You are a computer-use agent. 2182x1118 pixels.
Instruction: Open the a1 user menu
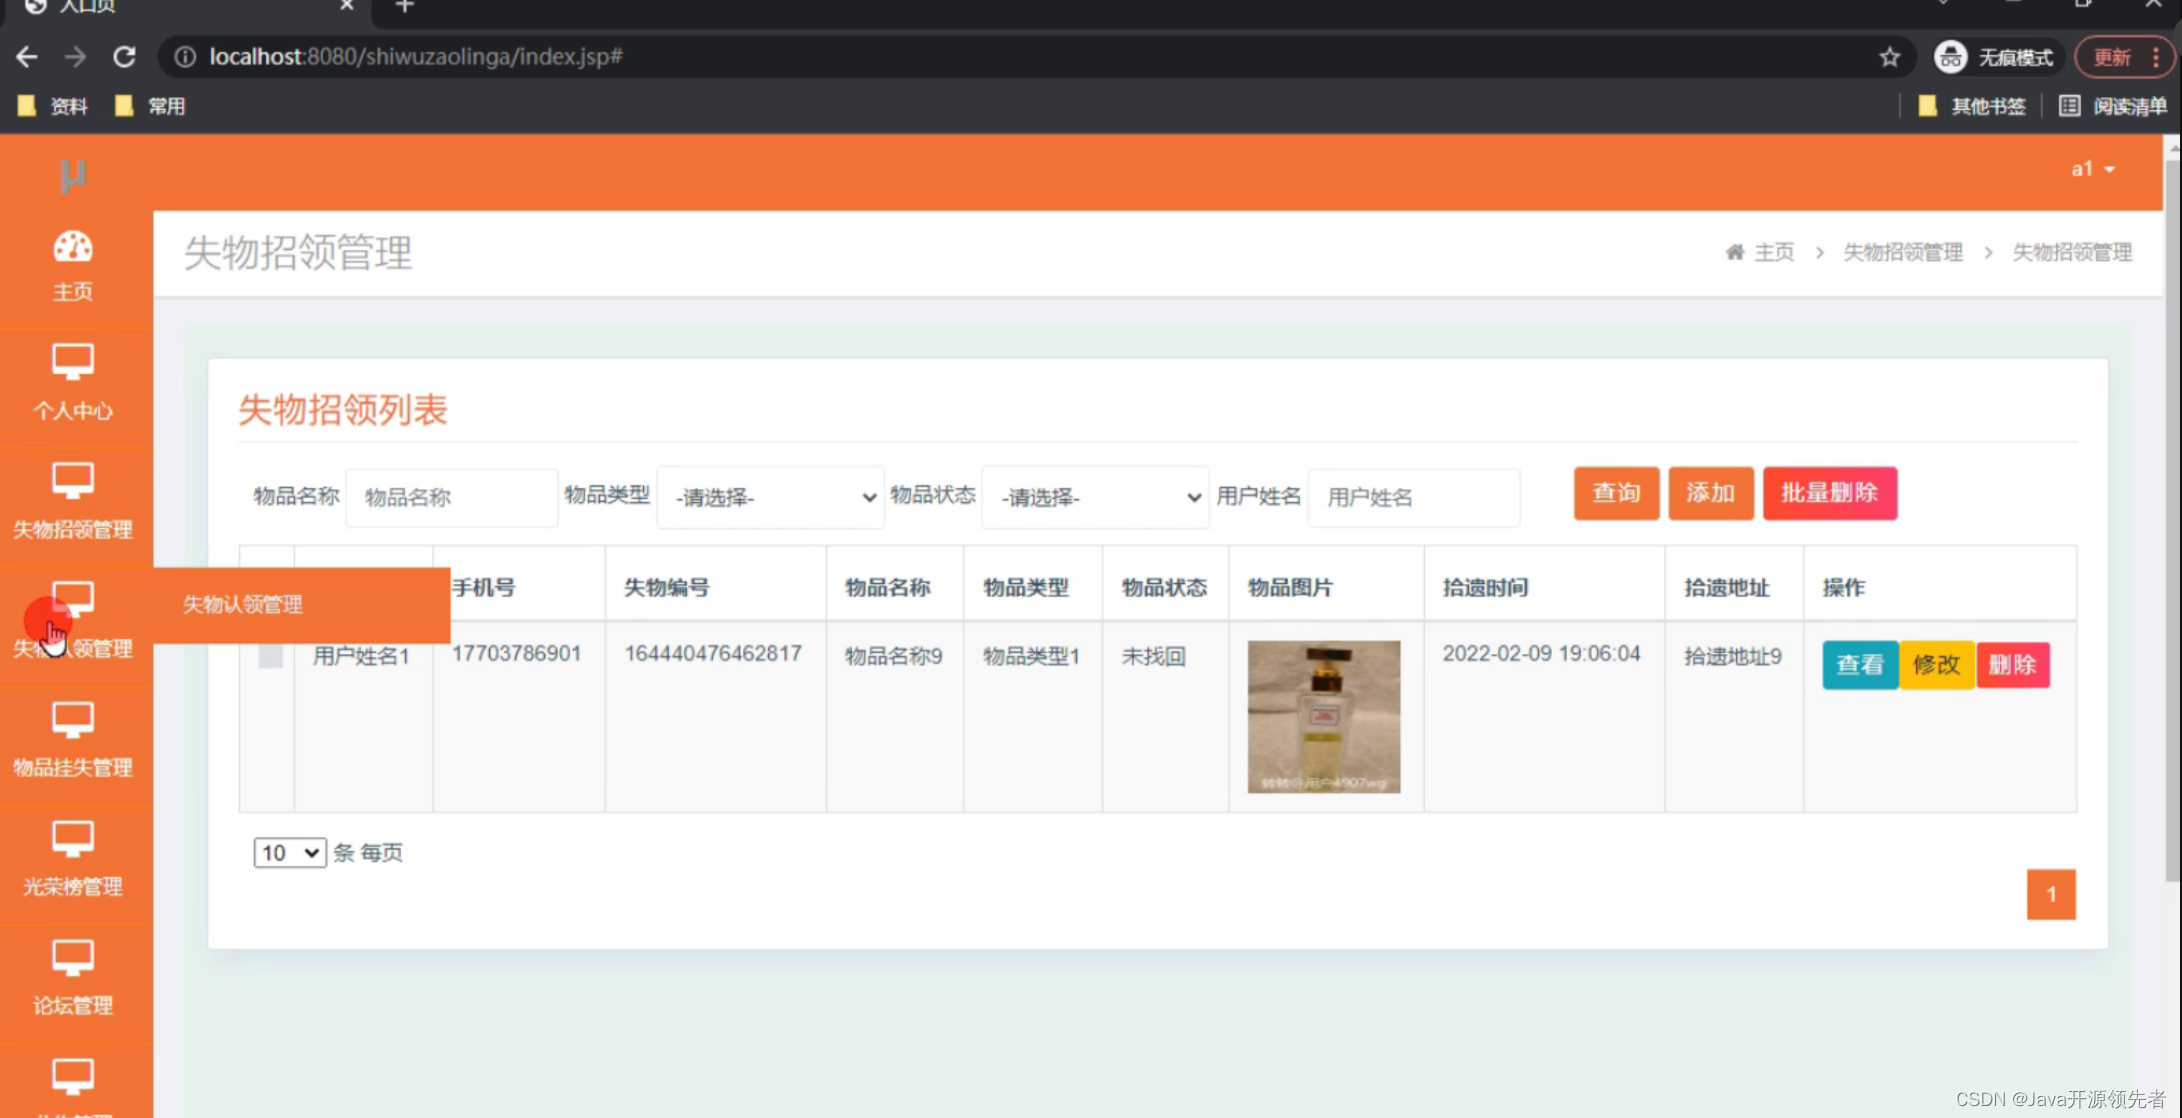[2092, 169]
